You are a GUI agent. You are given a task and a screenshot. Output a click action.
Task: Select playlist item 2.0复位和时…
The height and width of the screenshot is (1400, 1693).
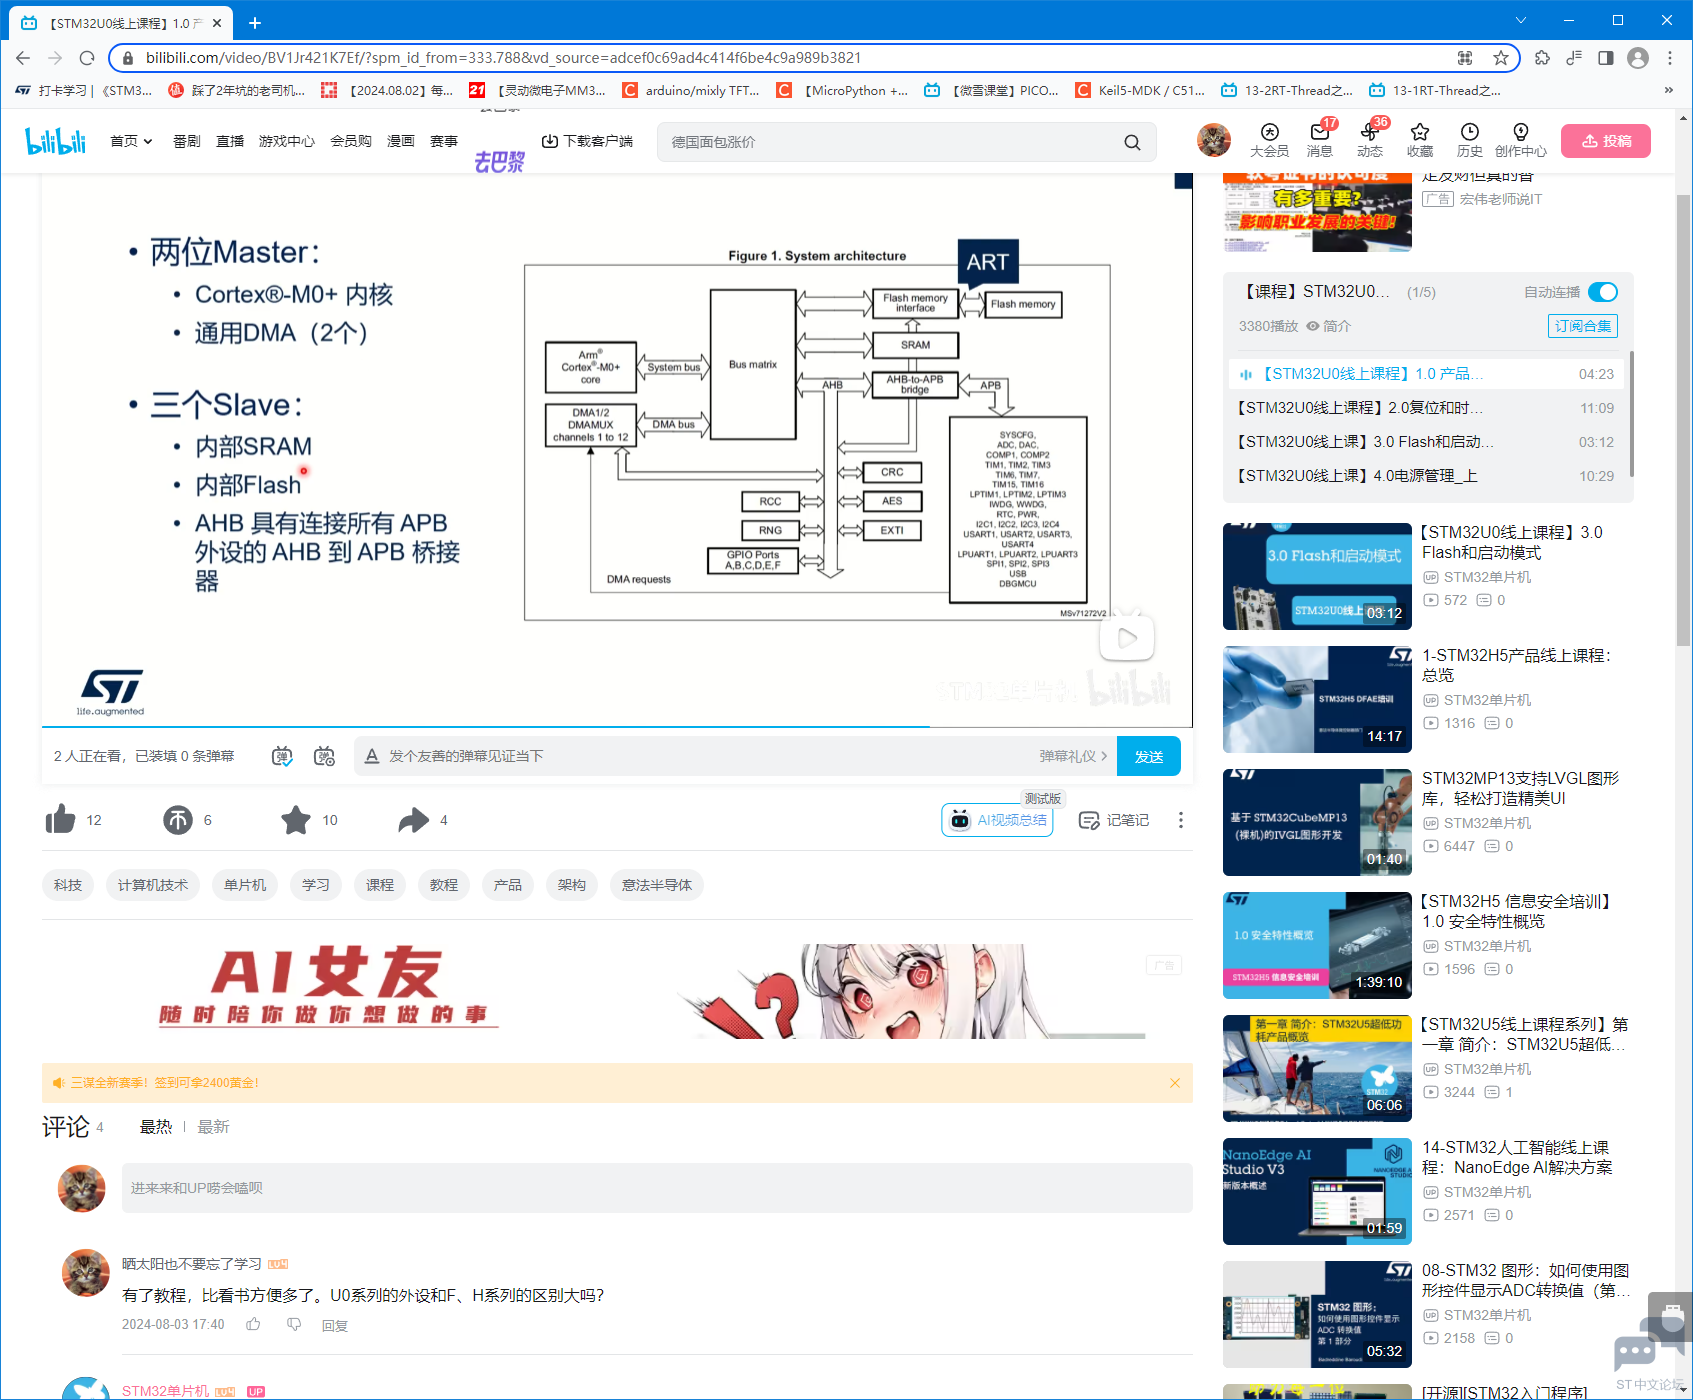click(x=1425, y=408)
